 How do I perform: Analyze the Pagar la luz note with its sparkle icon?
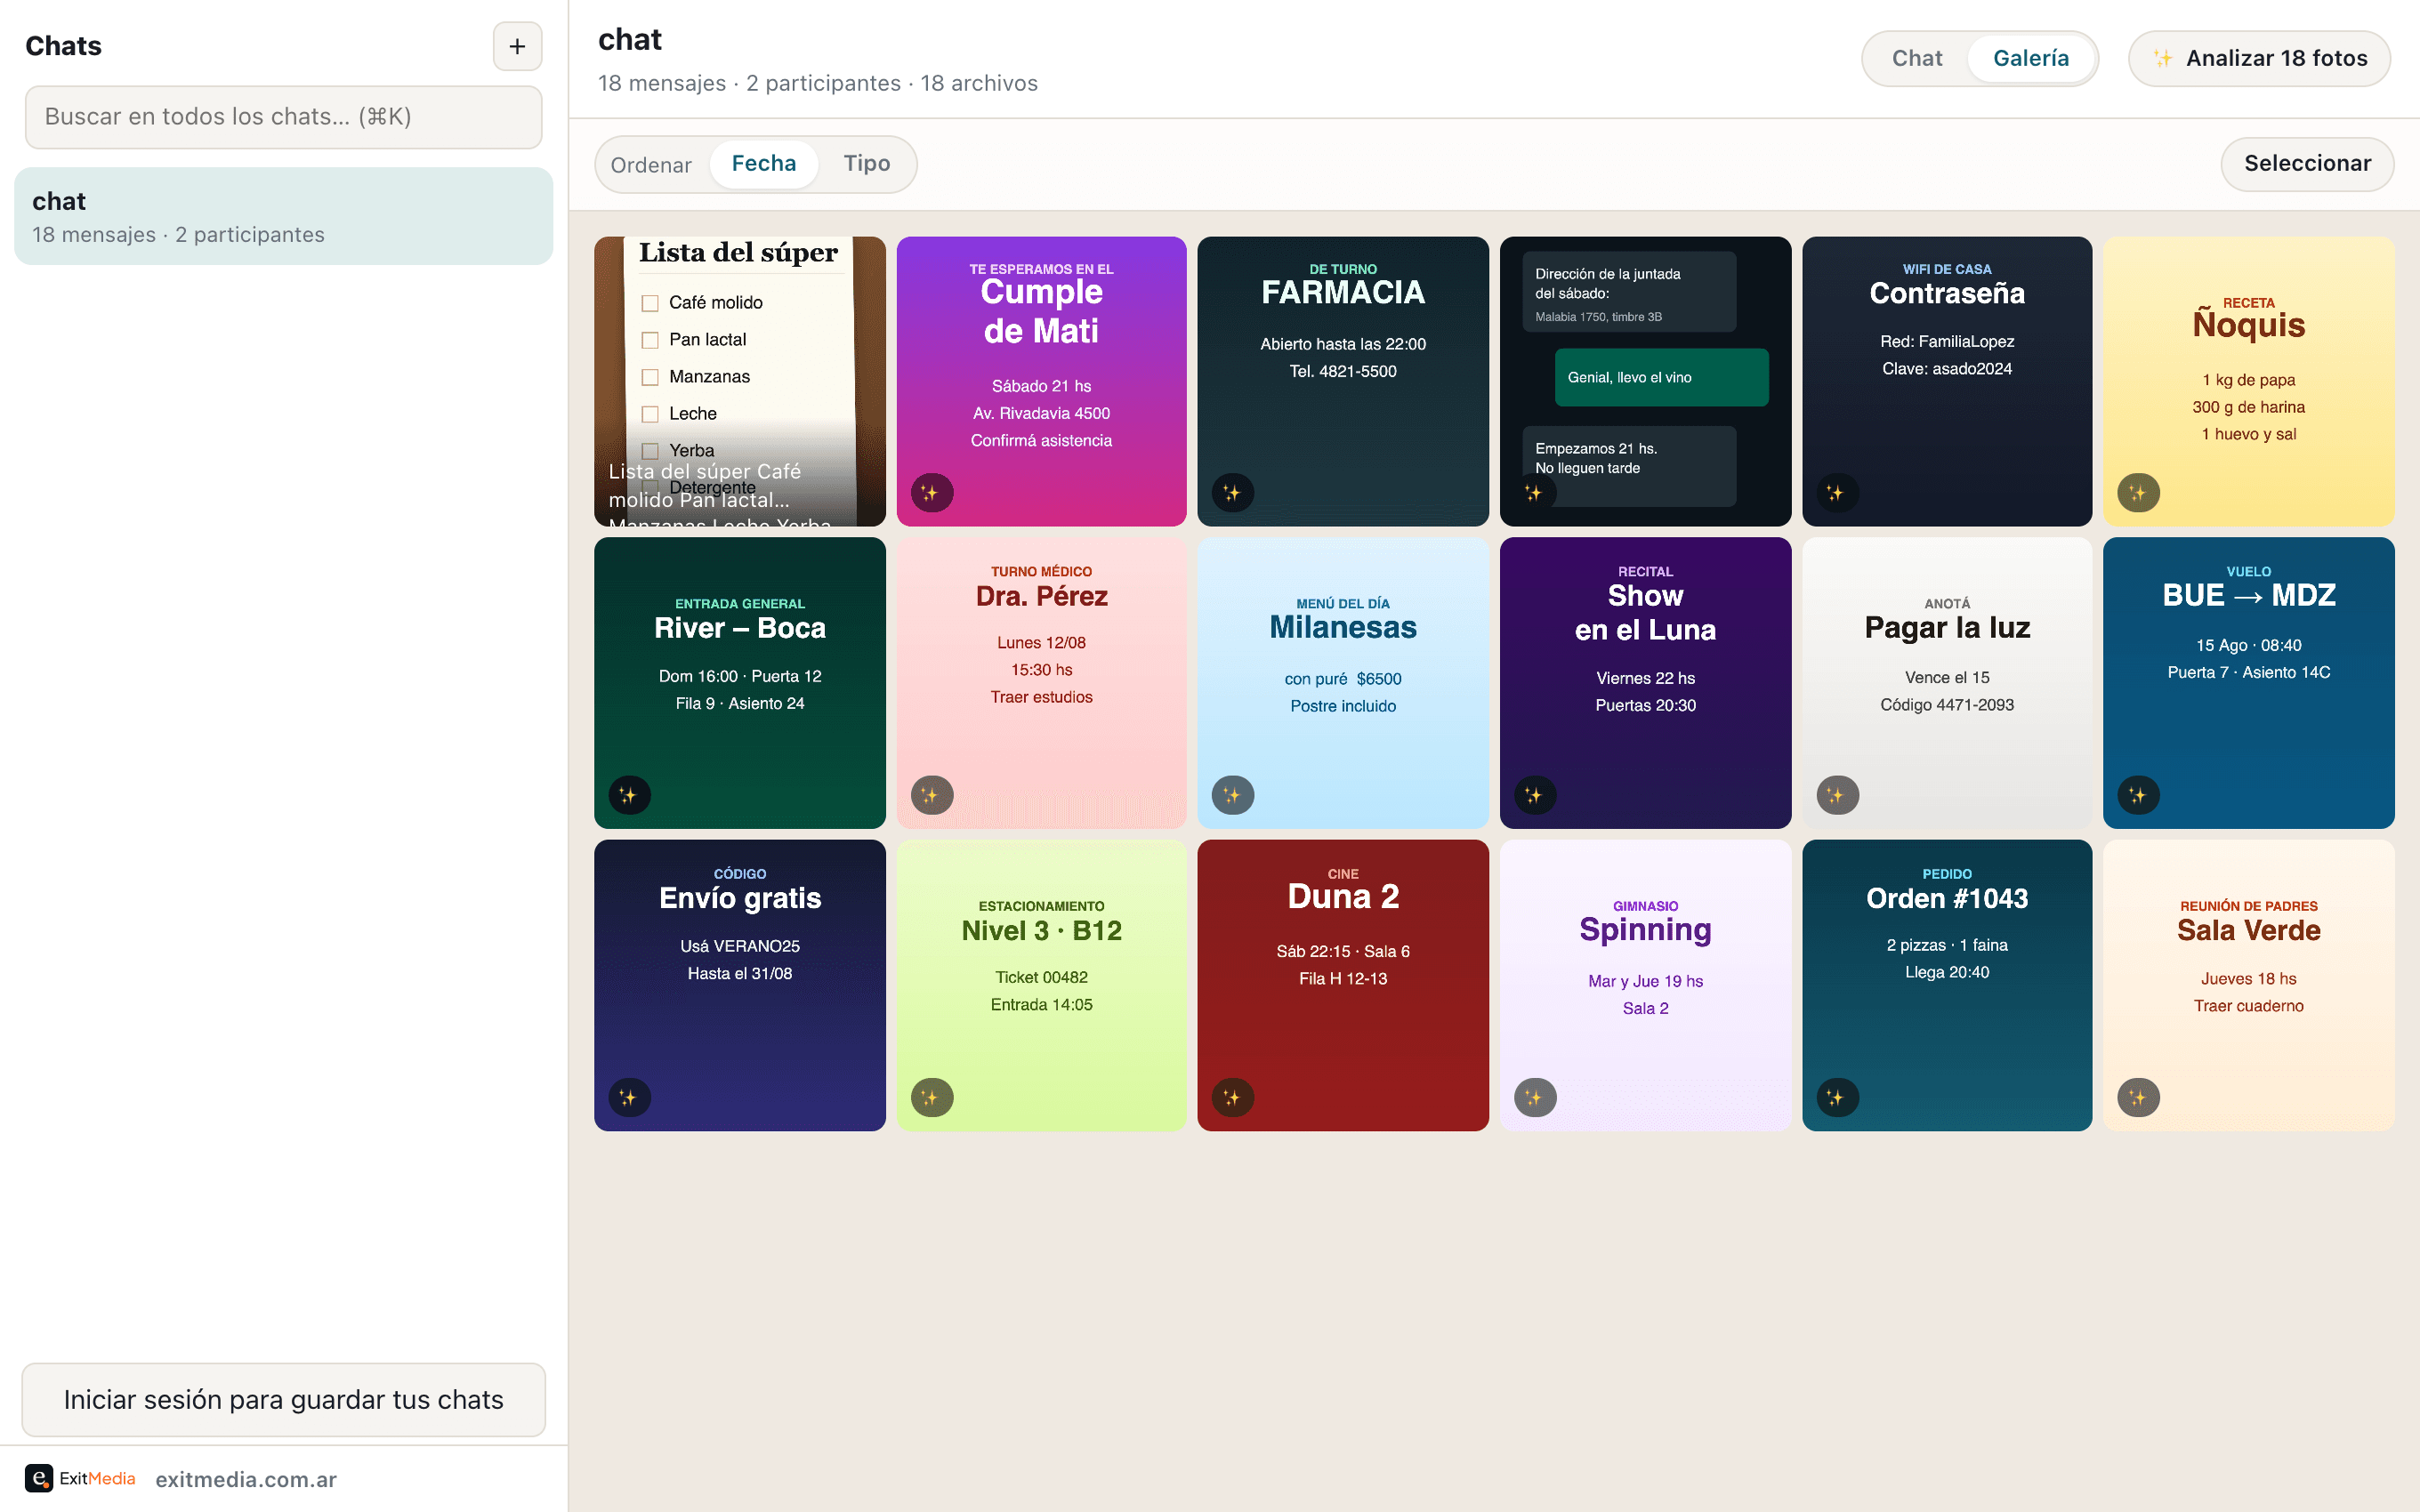coord(1836,795)
